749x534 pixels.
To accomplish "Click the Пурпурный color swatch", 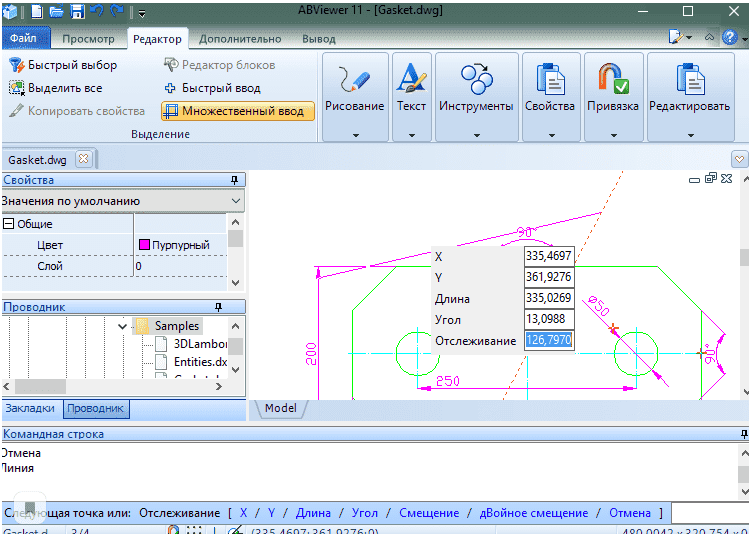I will pos(143,244).
